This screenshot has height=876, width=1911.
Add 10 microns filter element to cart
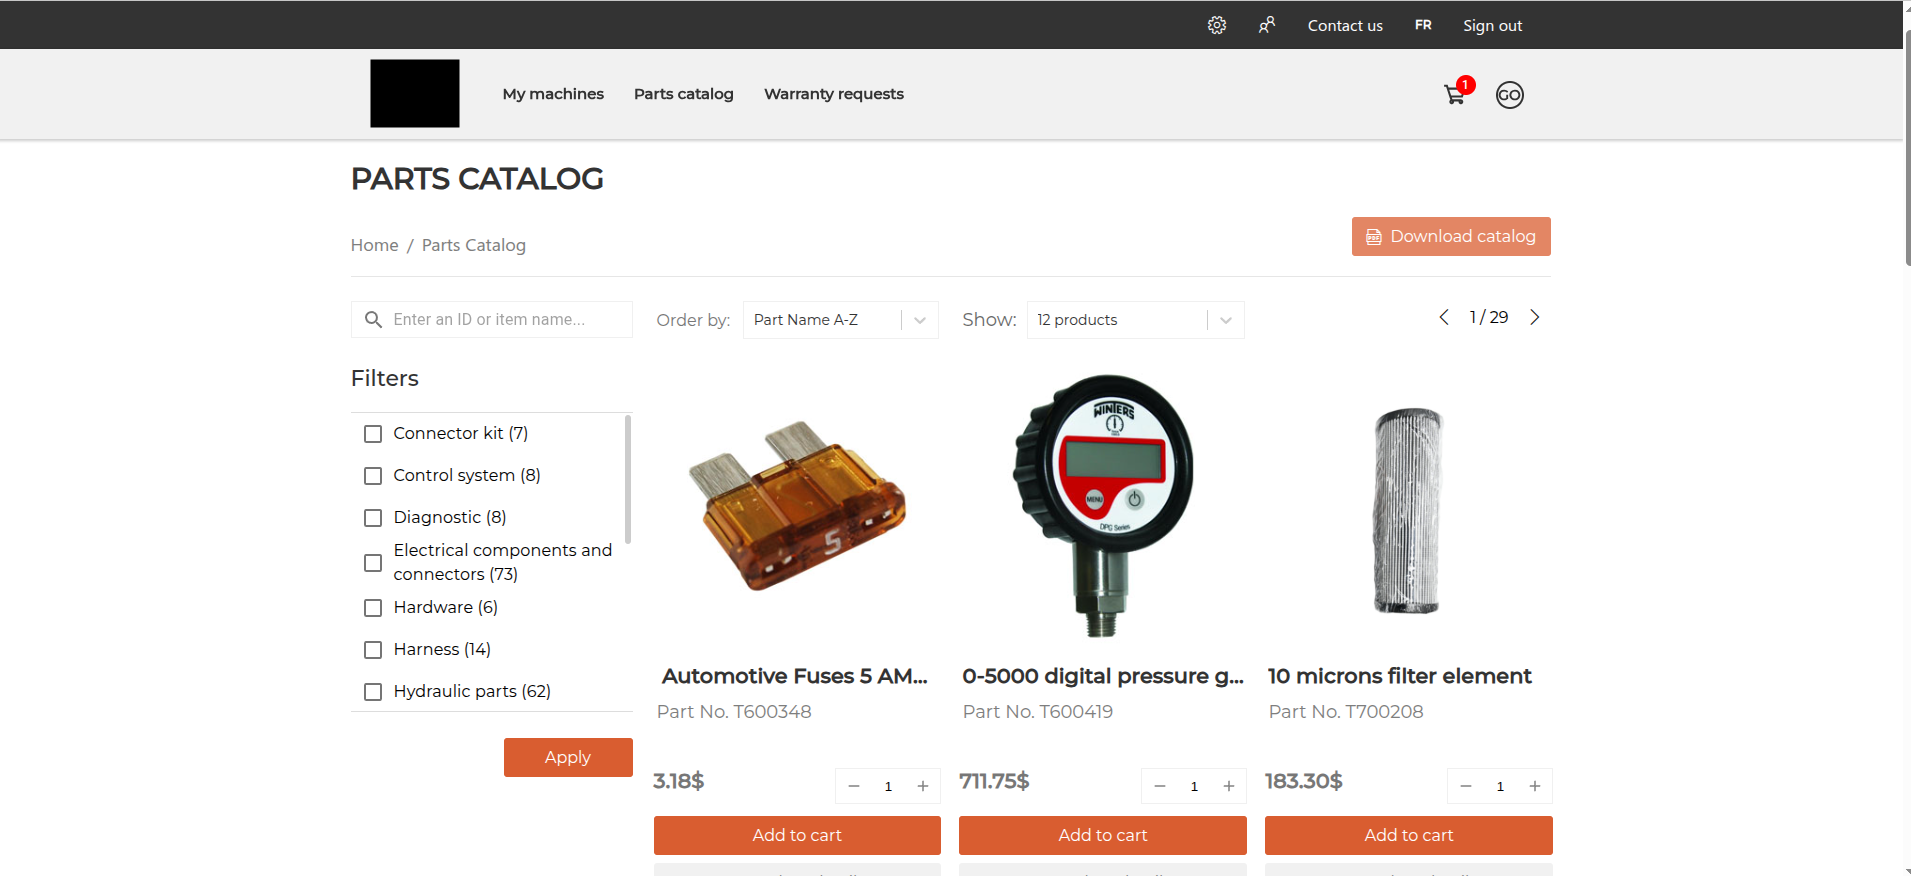click(x=1409, y=835)
